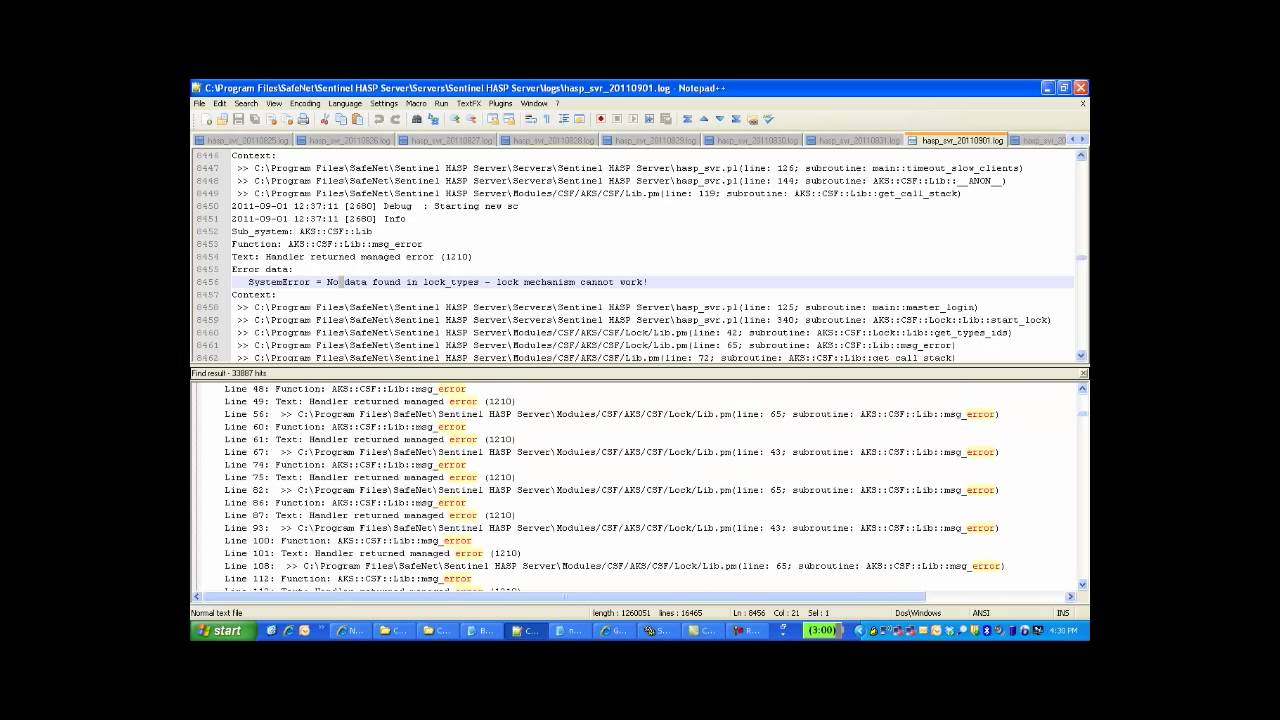Screen dimensions: 1280x720
Task: Toggle Word Wrap in the toolbar
Action: click(x=531, y=119)
